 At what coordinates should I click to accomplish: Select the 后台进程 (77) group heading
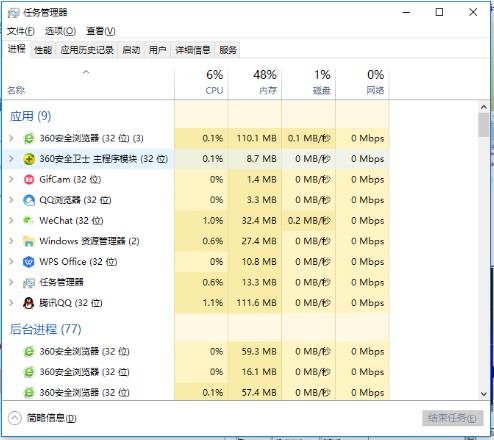pos(45,329)
